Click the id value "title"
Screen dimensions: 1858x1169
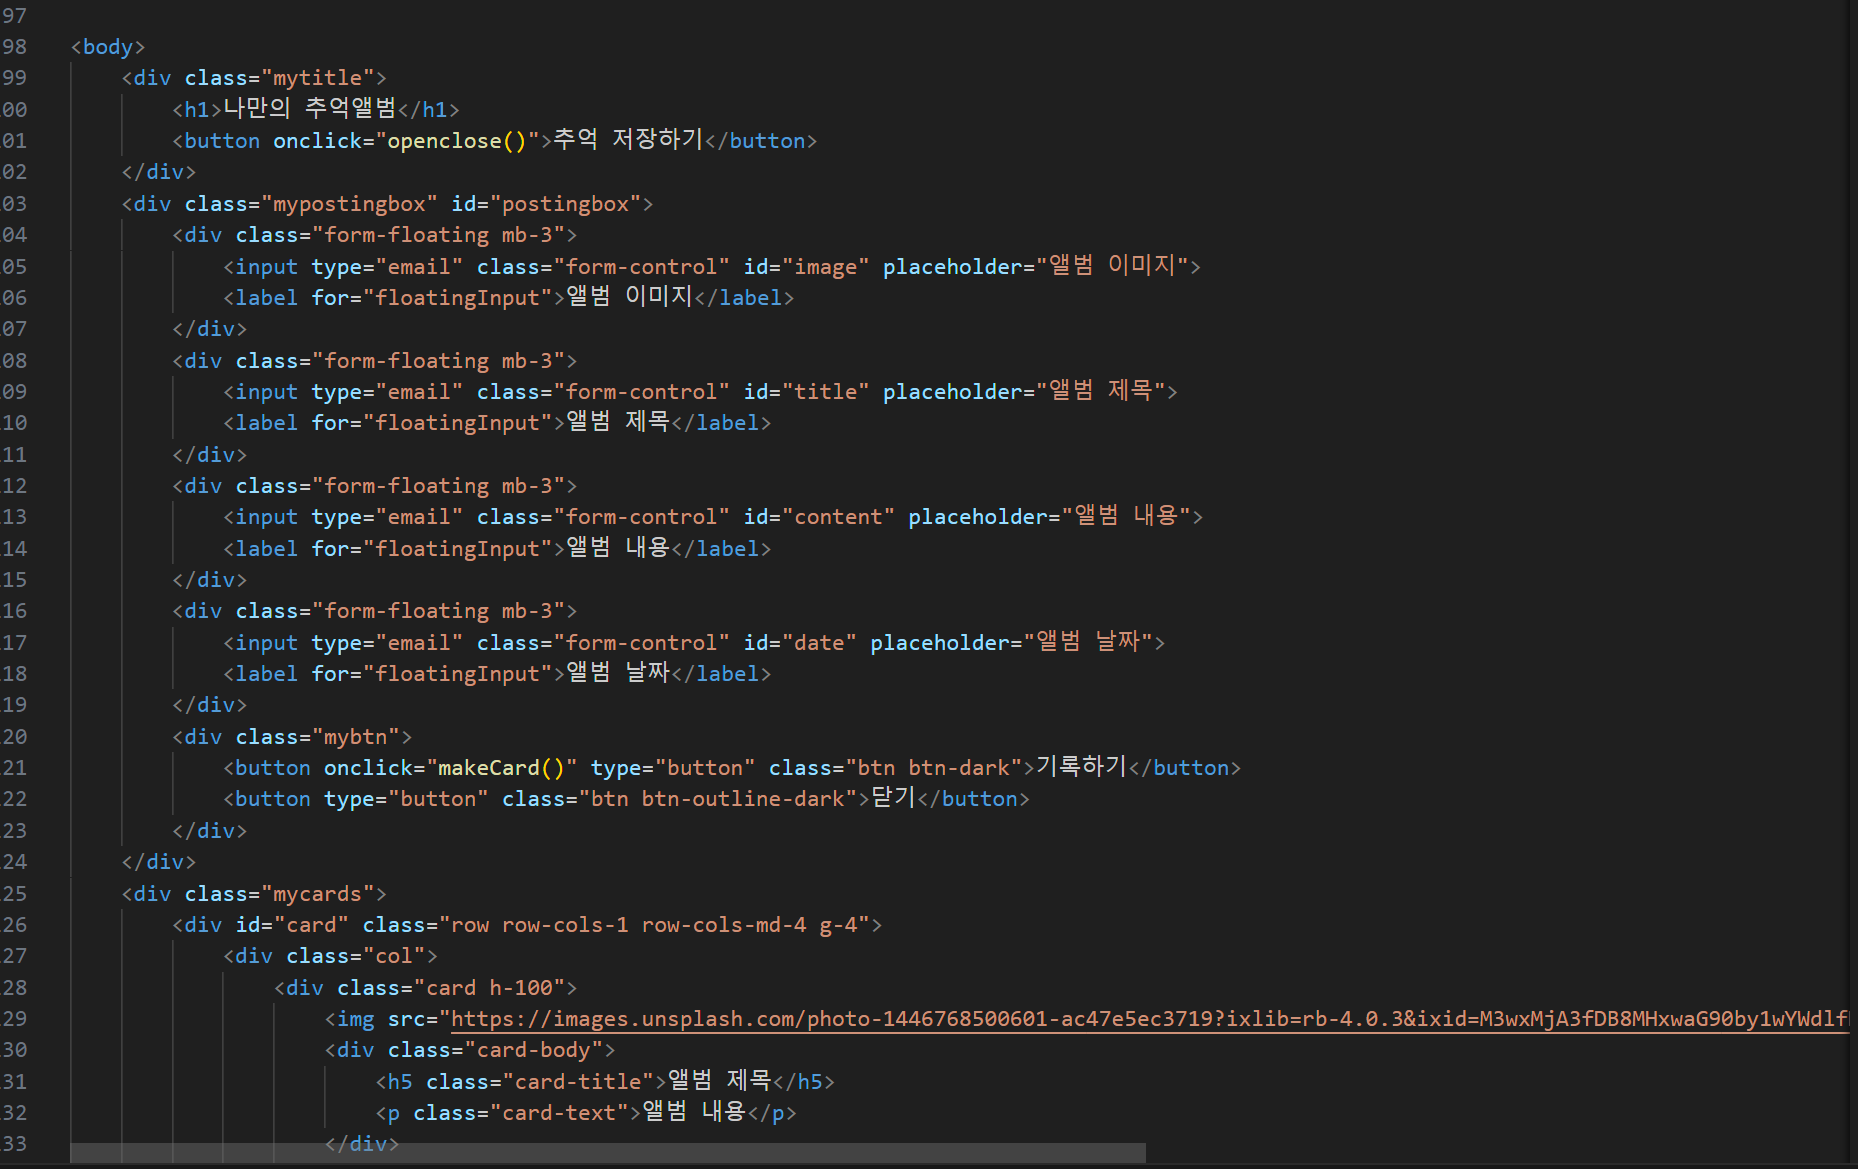click(x=826, y=392)
